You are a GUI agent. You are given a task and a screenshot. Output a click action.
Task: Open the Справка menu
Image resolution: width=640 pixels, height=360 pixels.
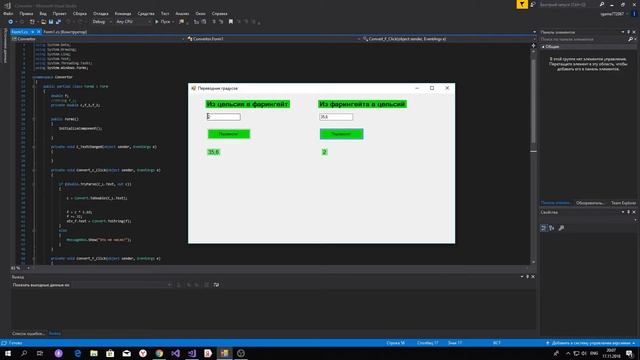(x=220, y=13)
